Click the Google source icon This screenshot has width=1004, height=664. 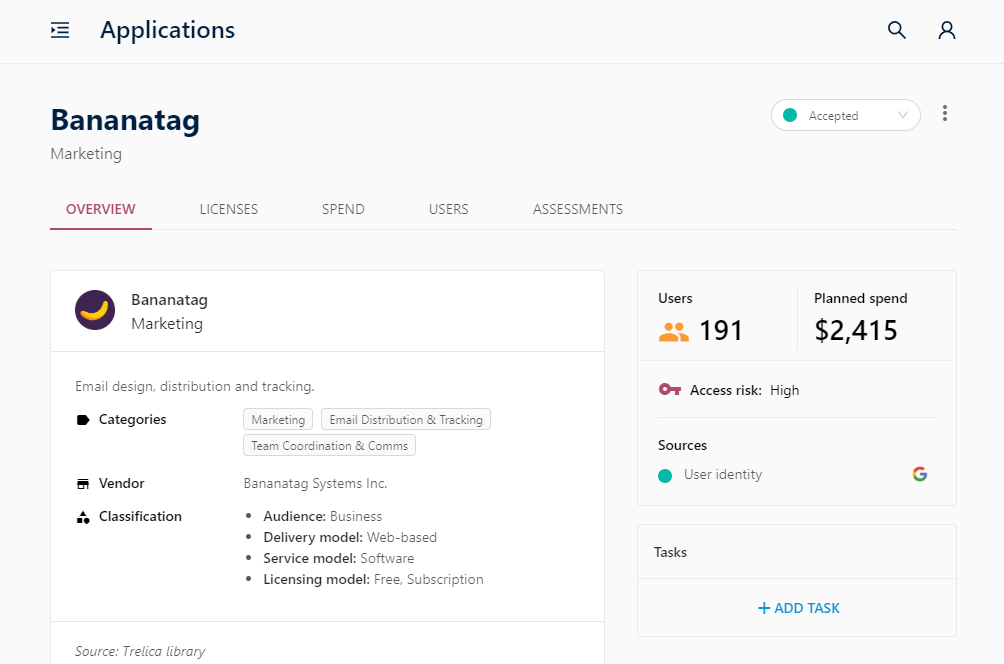click(919, 474)
